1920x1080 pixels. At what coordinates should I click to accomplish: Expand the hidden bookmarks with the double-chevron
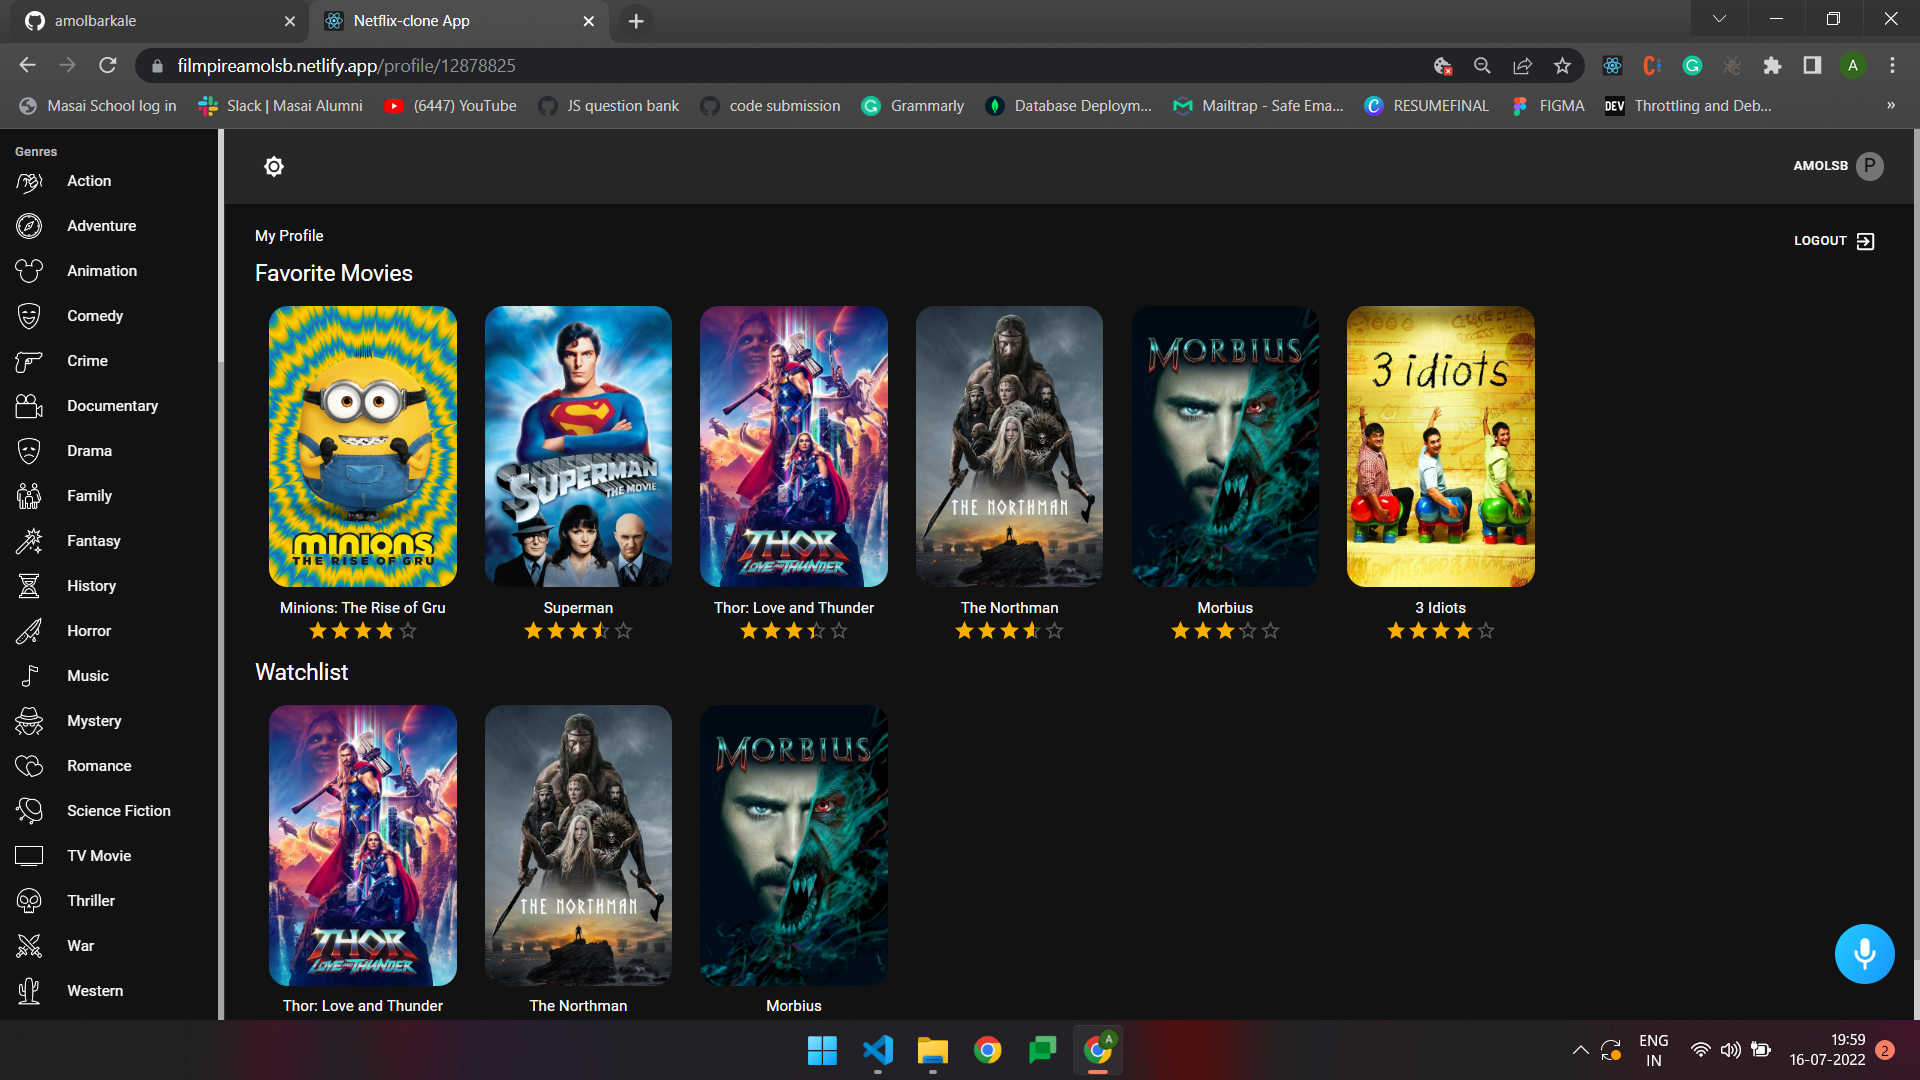pyautogui.click(x=1890, y=105)
